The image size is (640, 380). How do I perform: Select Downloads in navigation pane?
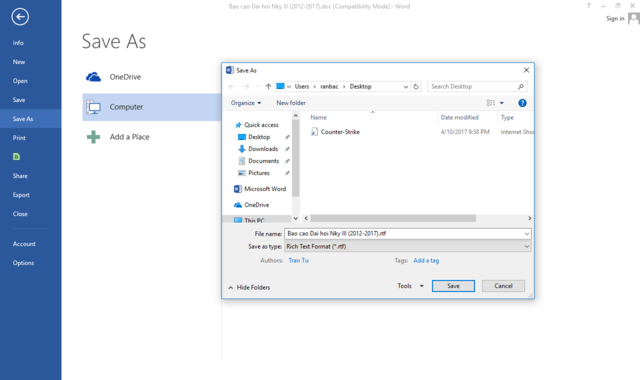point(263,149)
